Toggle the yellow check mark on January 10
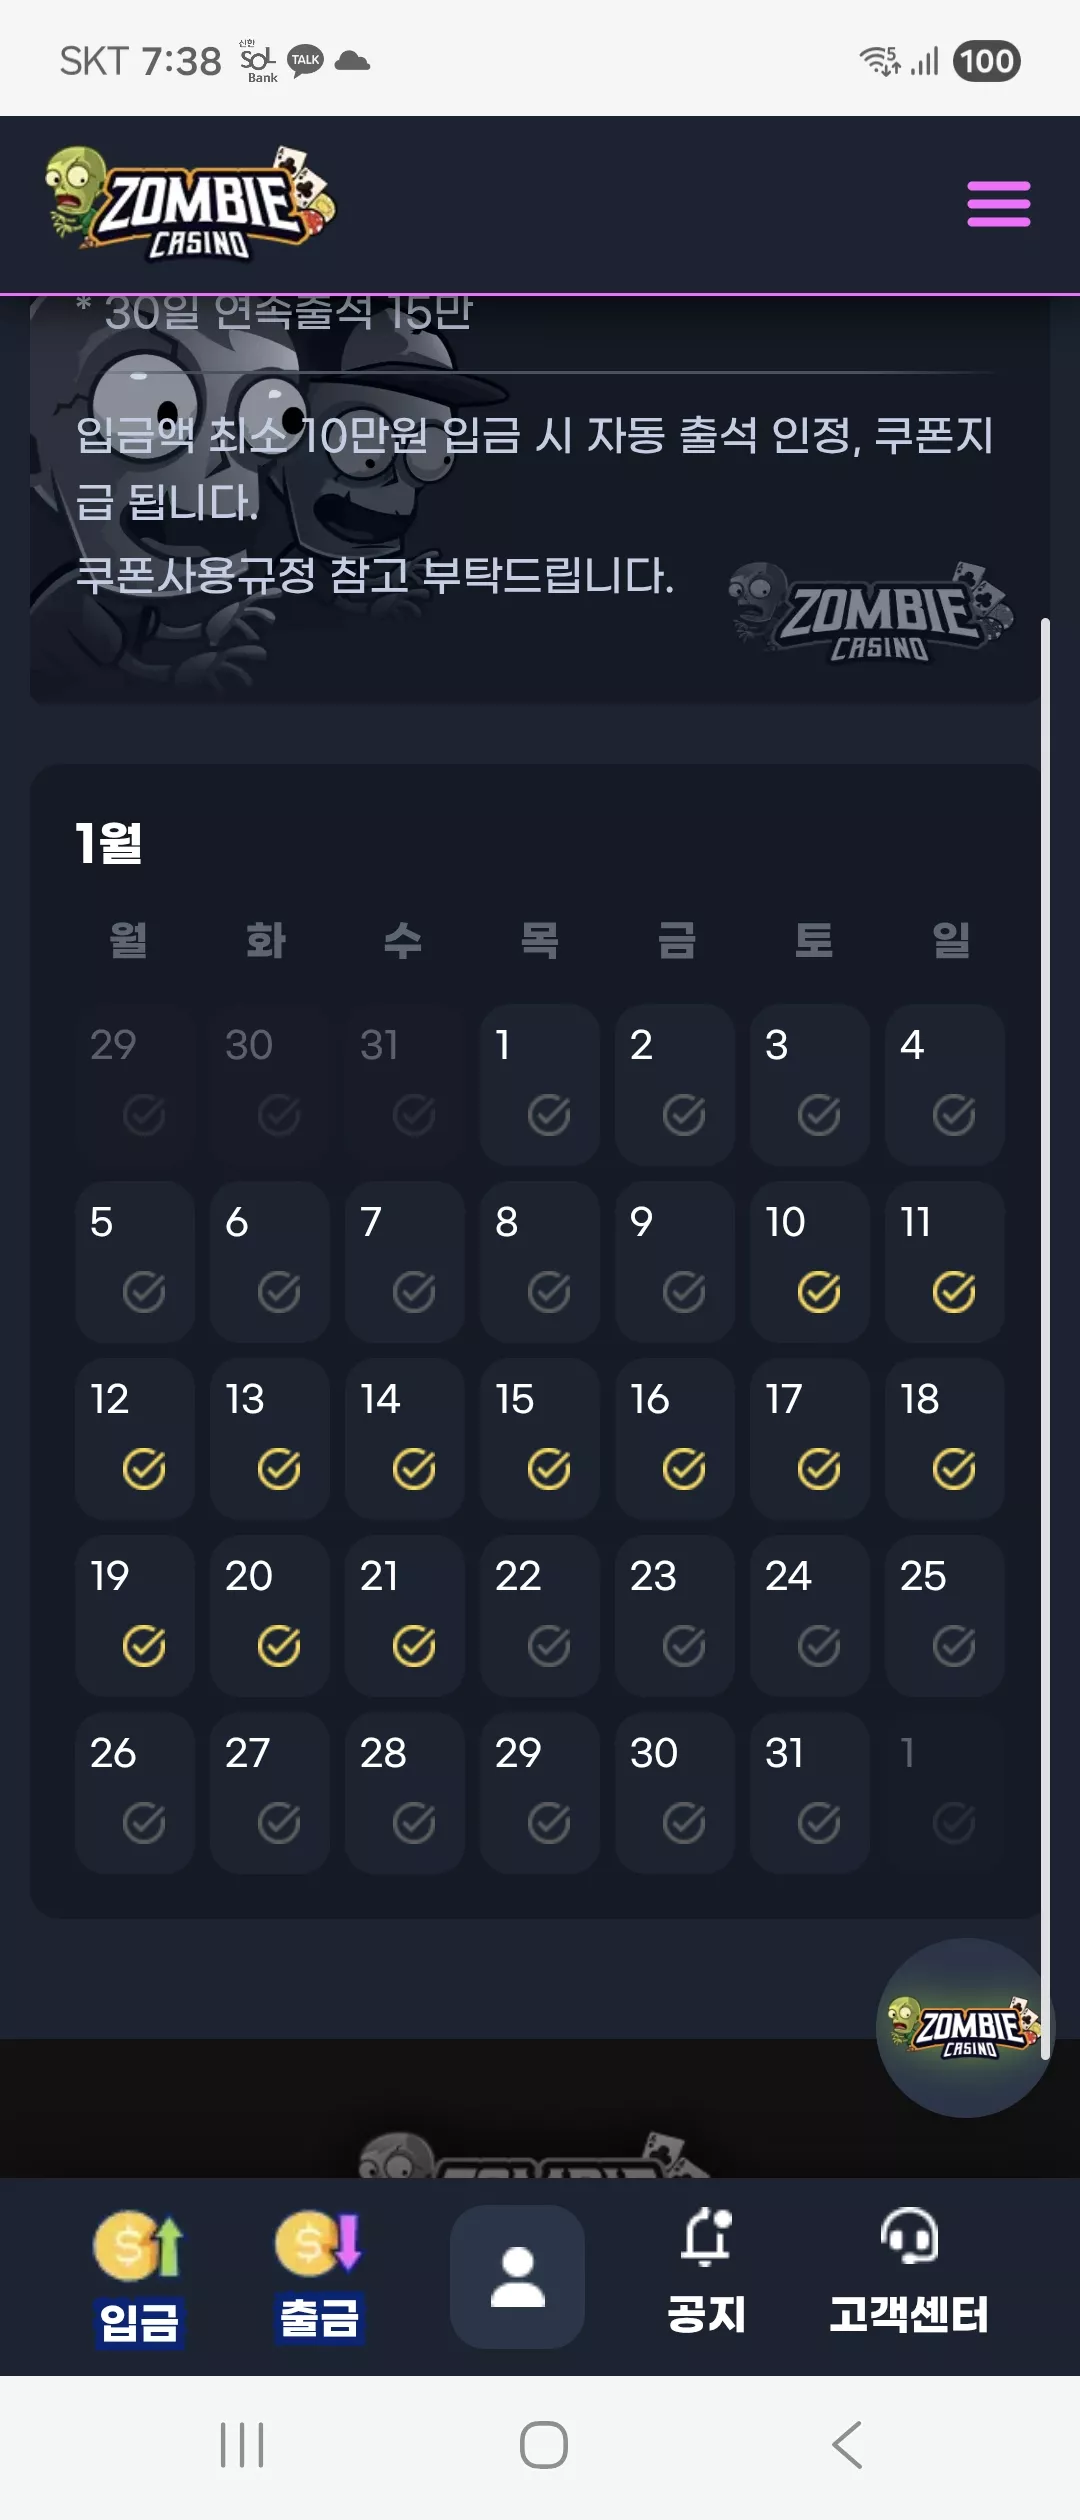This screenshot has width=1080, height=2520. 819,1291
